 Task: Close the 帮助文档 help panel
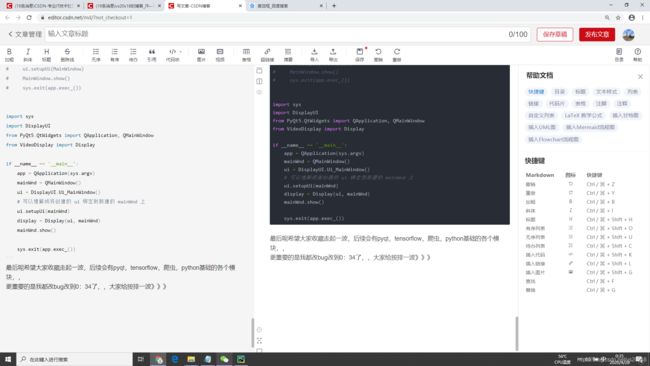pyautogui.click(x=640, y=77)
